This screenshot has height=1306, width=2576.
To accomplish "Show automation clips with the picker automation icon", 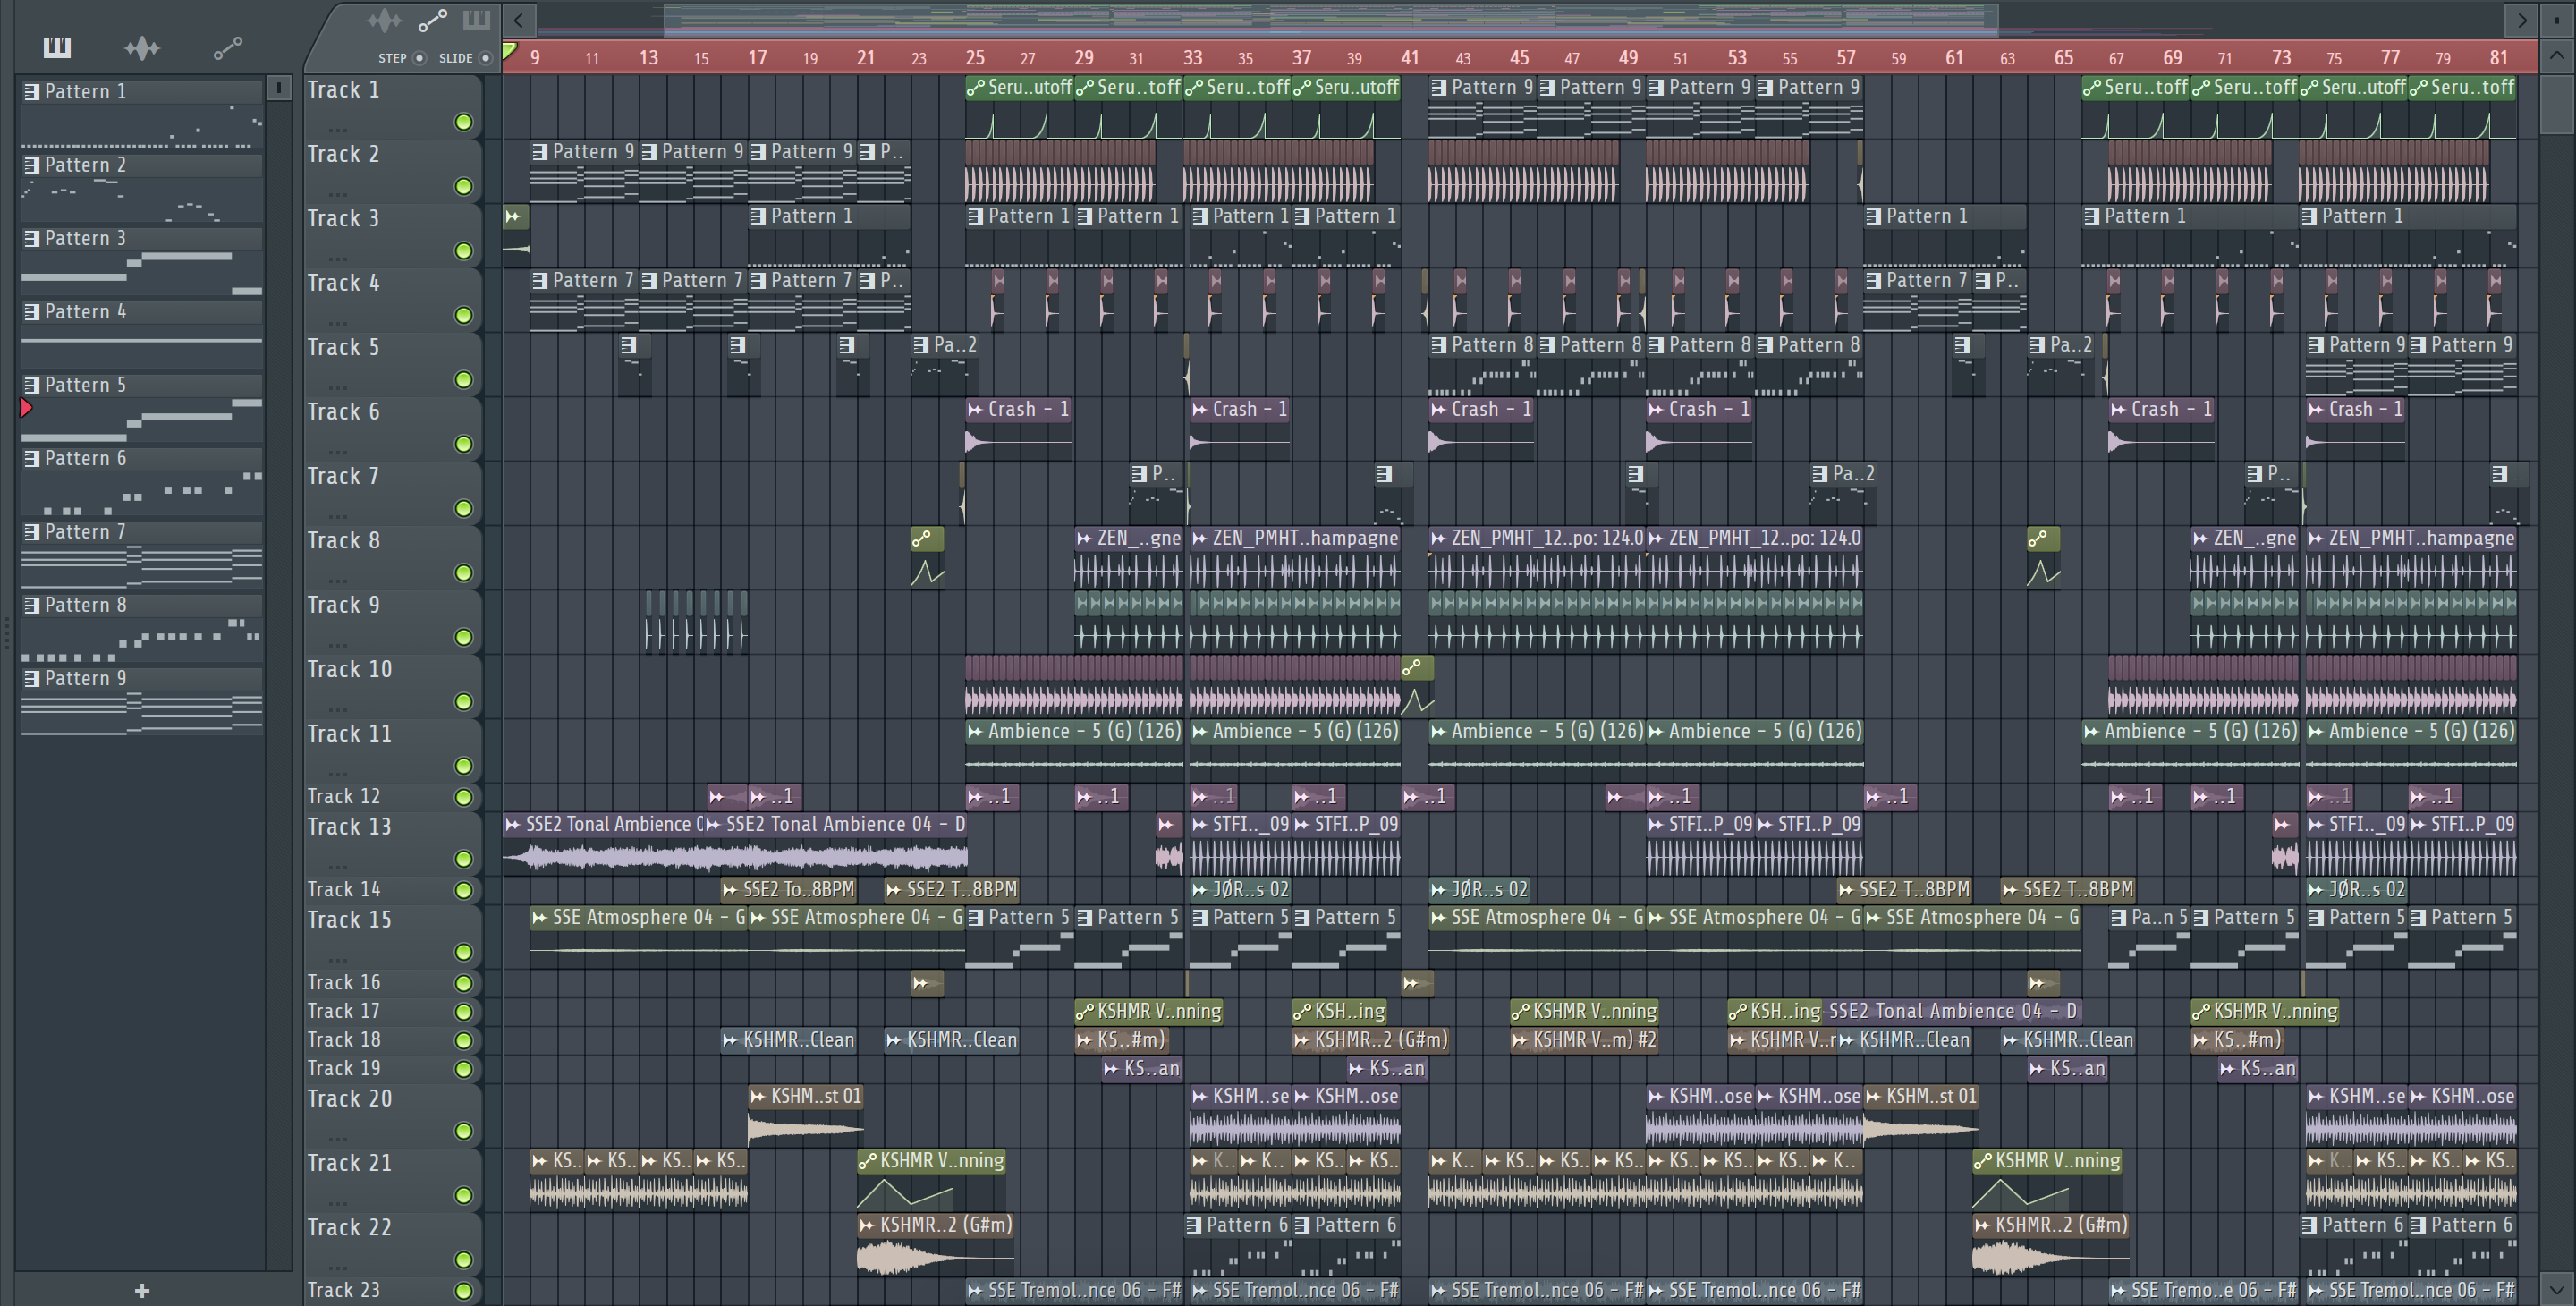I will click(227, 47).
